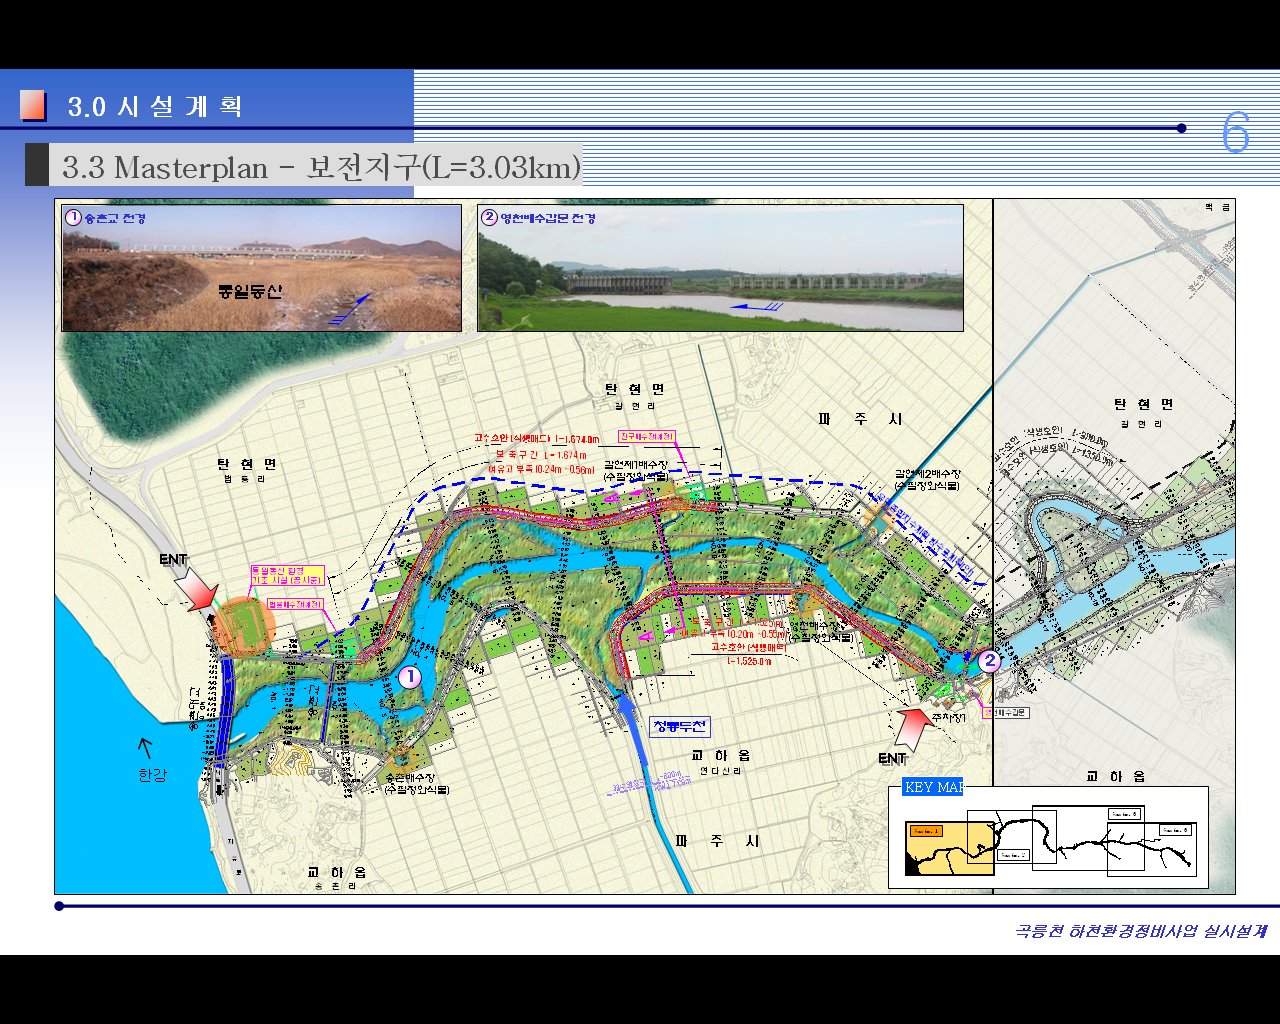This screenshot has height=1024, width=1280.
Task: Click the red 고수호안 L=1,674.0m text
Action: [x=537, y=439]
